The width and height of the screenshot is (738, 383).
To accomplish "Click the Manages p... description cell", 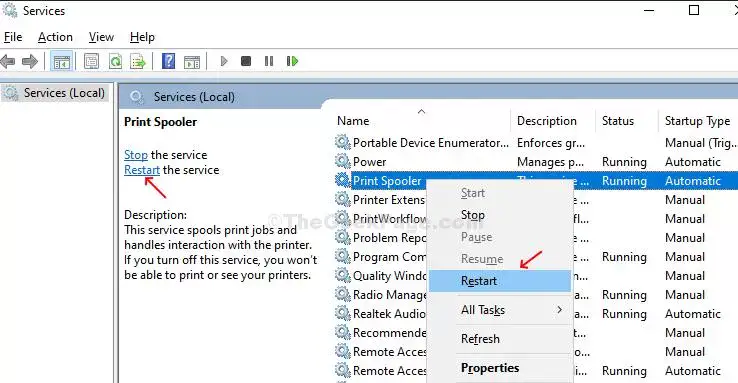I will 550,162.
